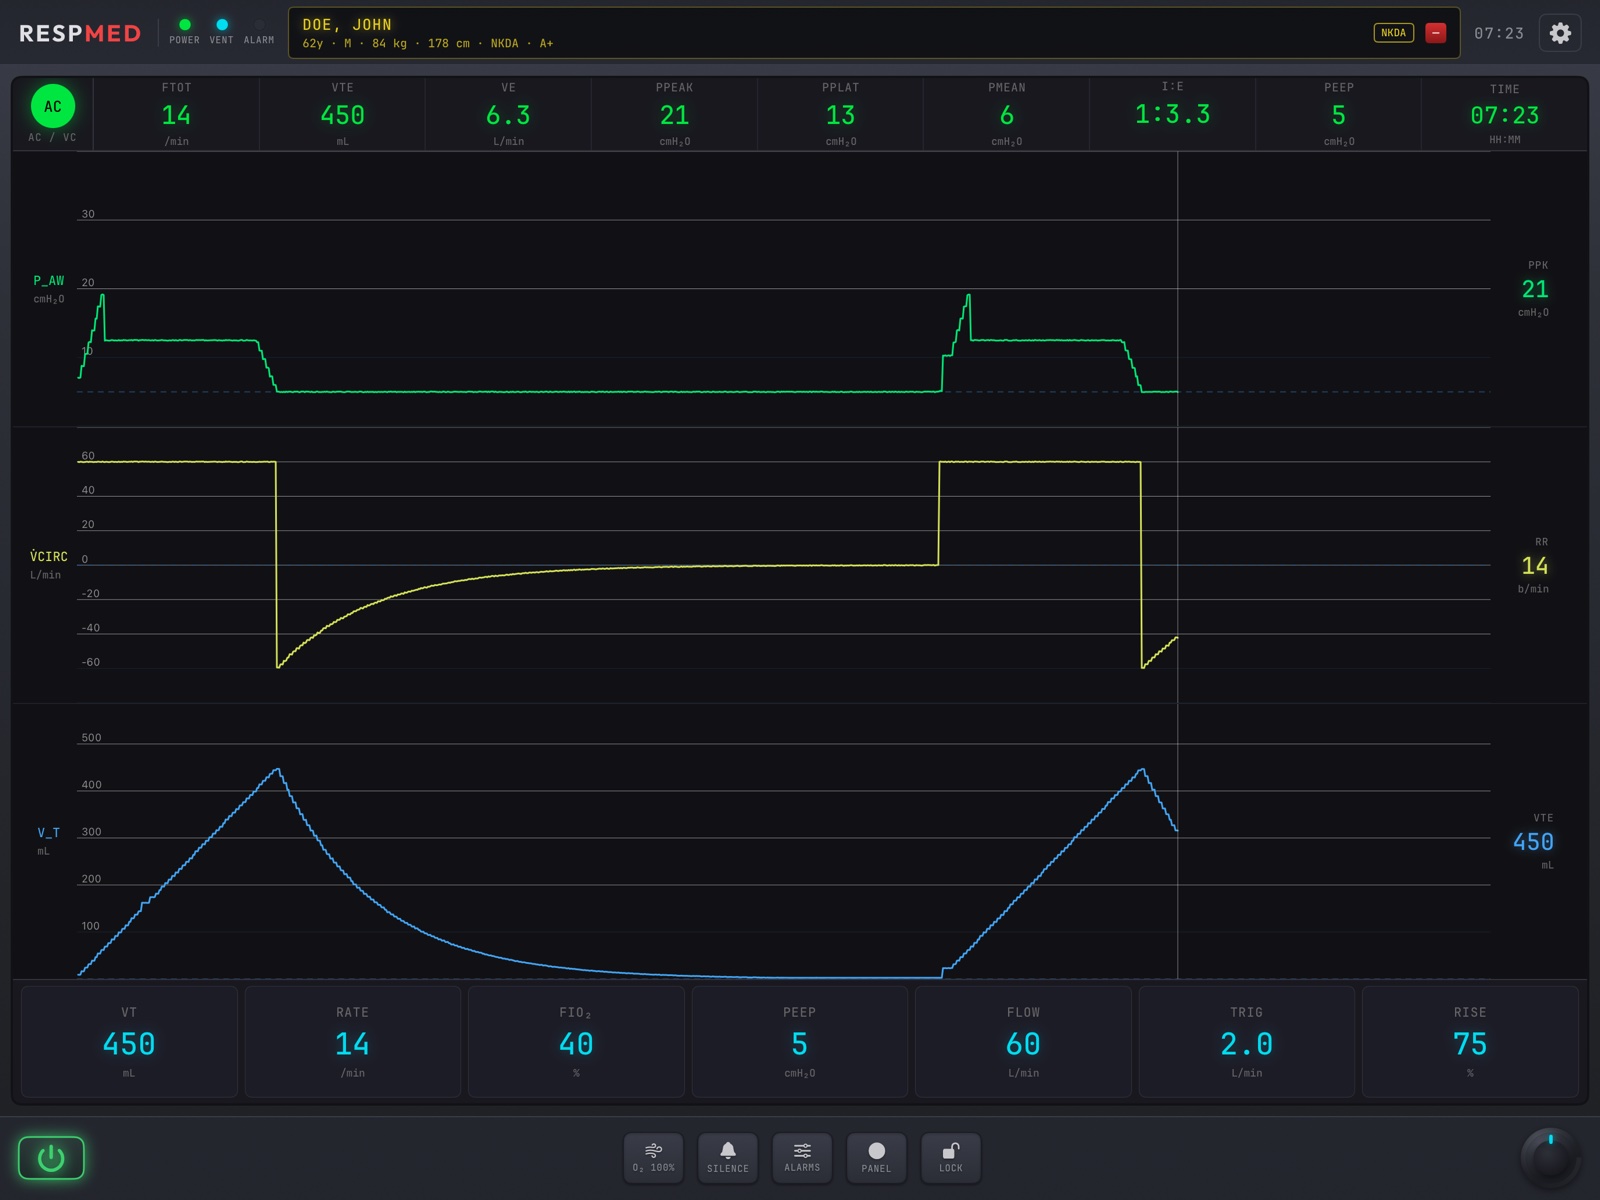Select the AC ventilation mode badge
Screen dimensions: 1600x1200
click(53, 106)
